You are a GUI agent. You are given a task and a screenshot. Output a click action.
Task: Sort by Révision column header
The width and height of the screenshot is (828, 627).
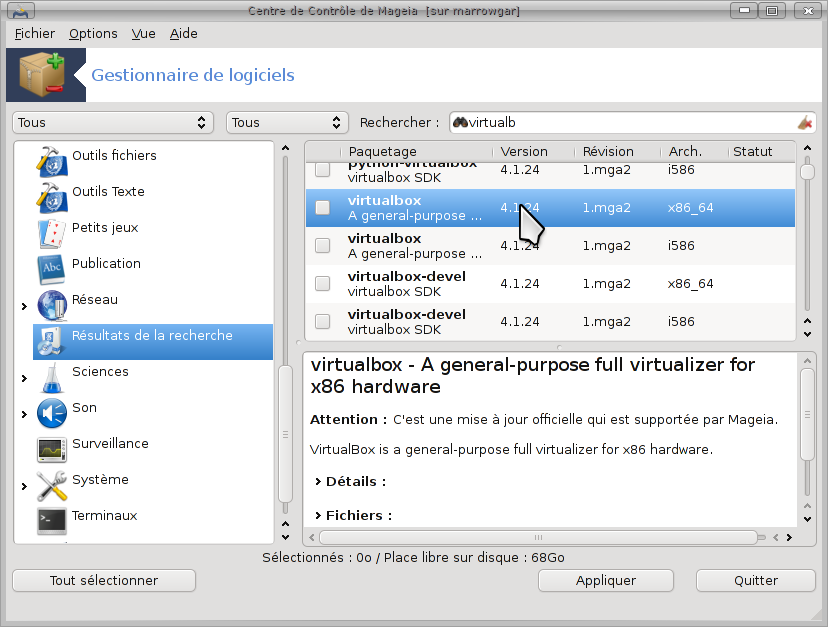617,152
